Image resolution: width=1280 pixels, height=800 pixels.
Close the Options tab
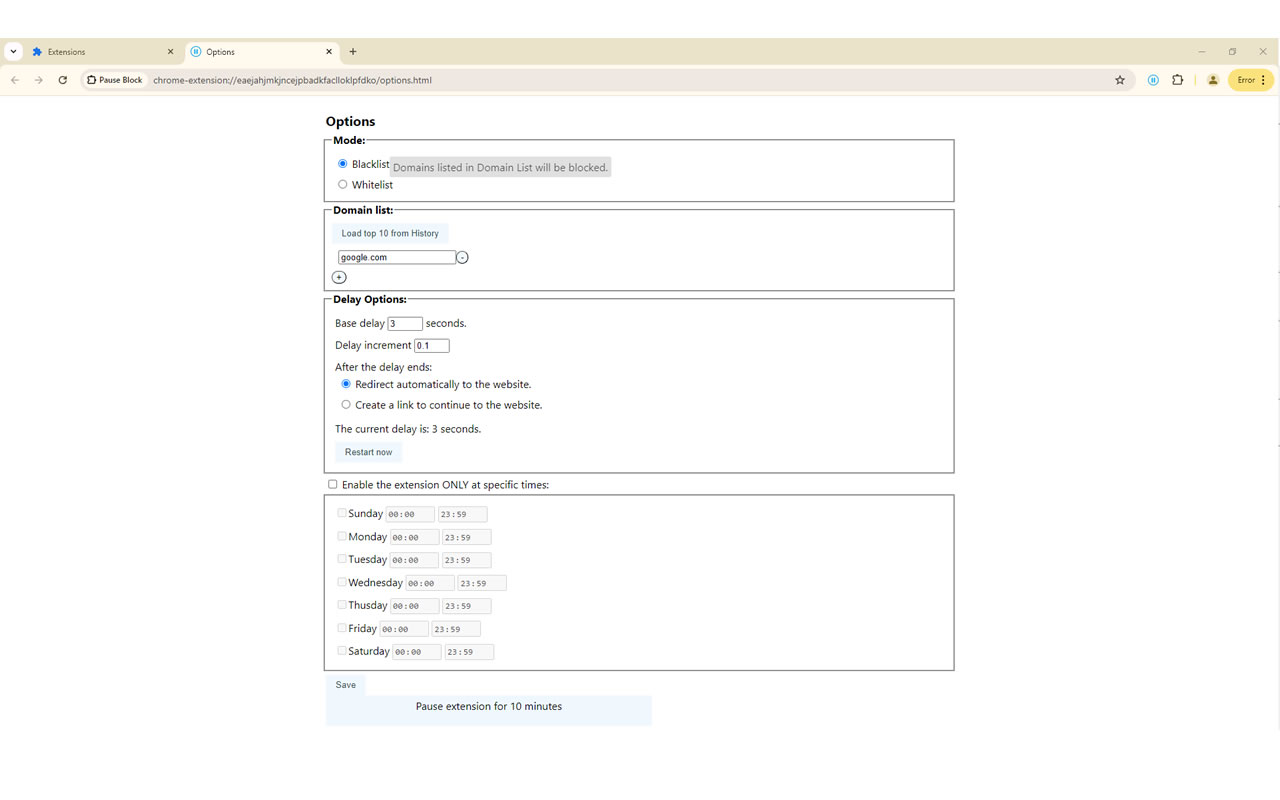329,52
